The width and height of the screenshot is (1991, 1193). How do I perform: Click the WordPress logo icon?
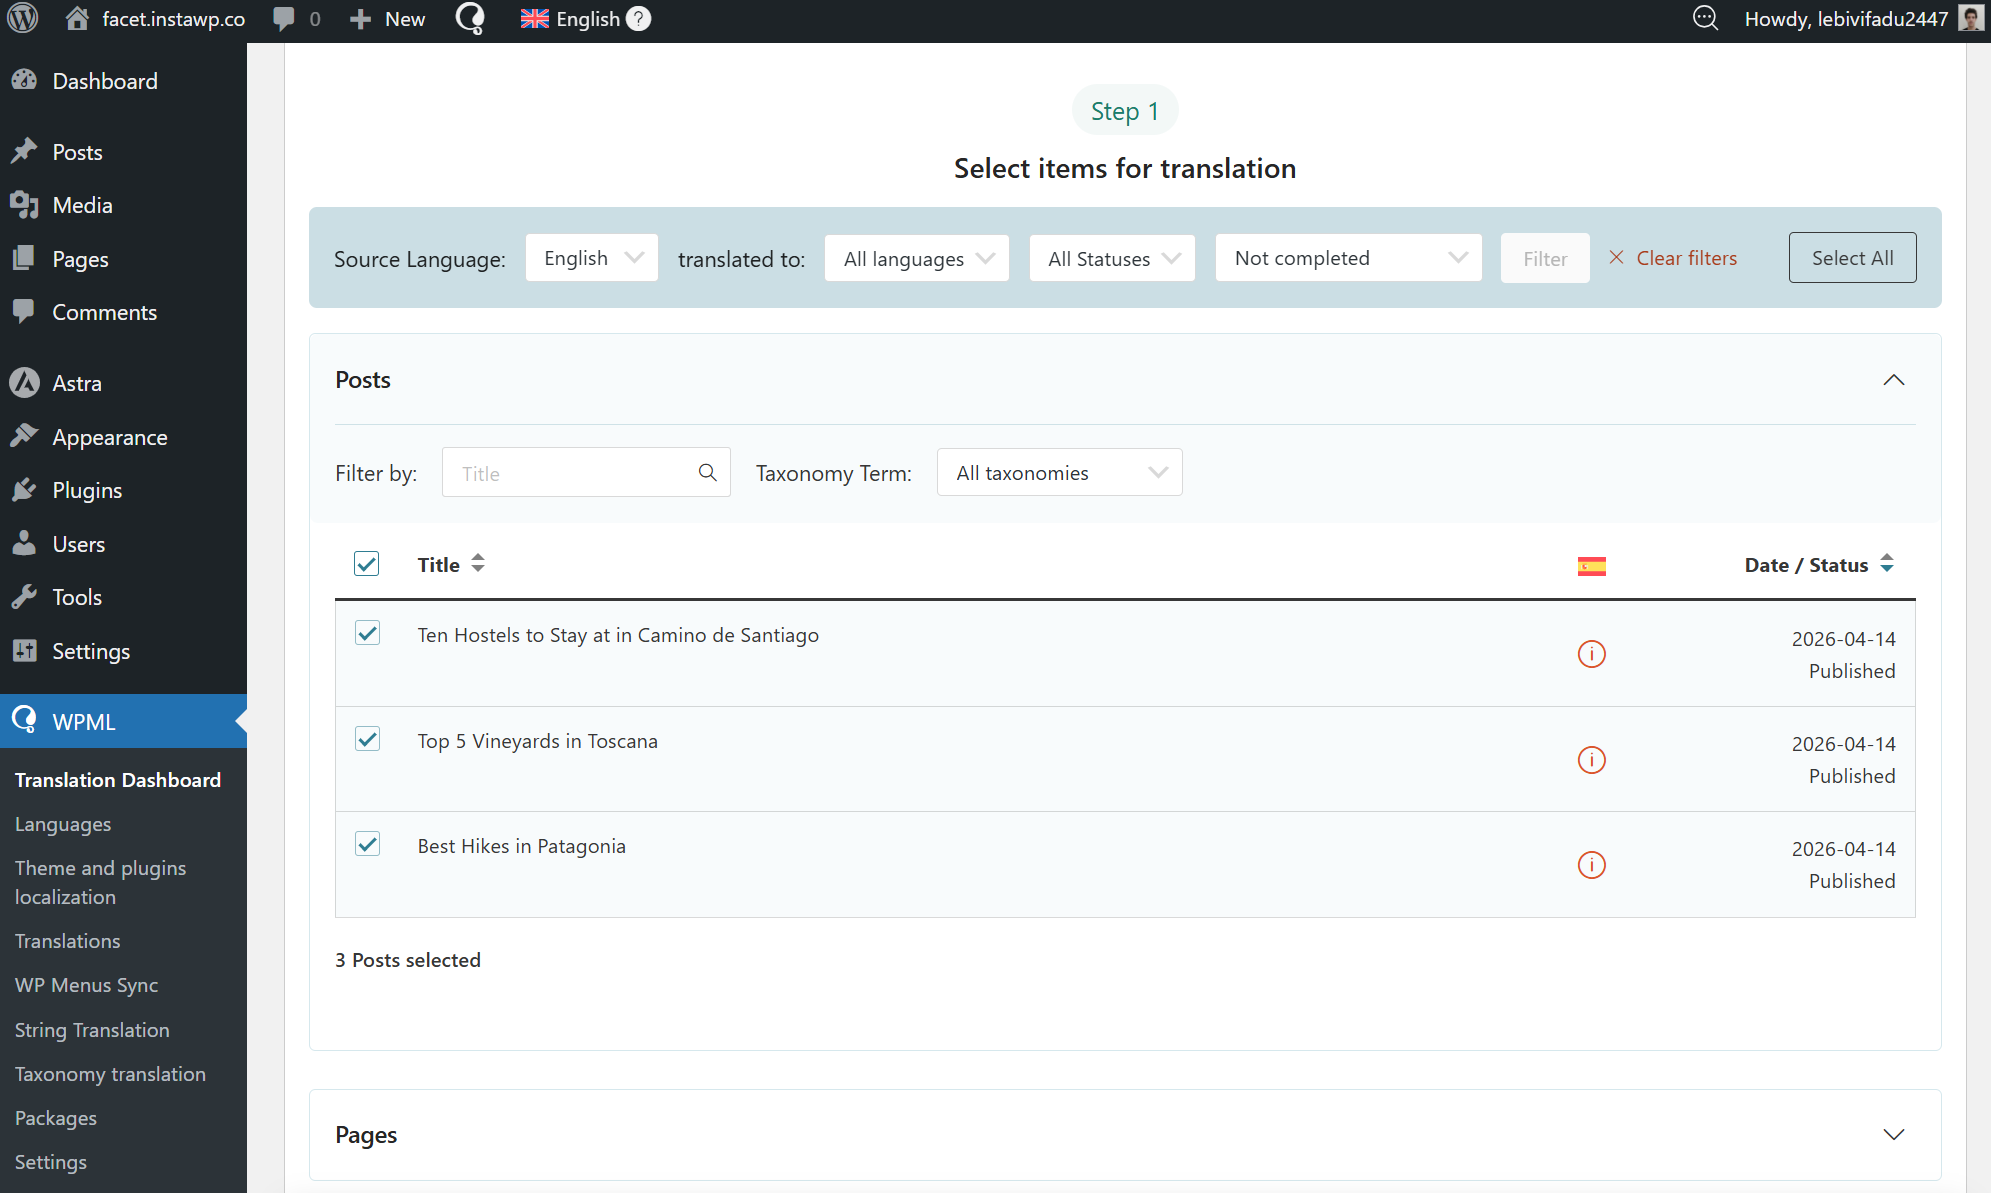(x=22, y=18)
